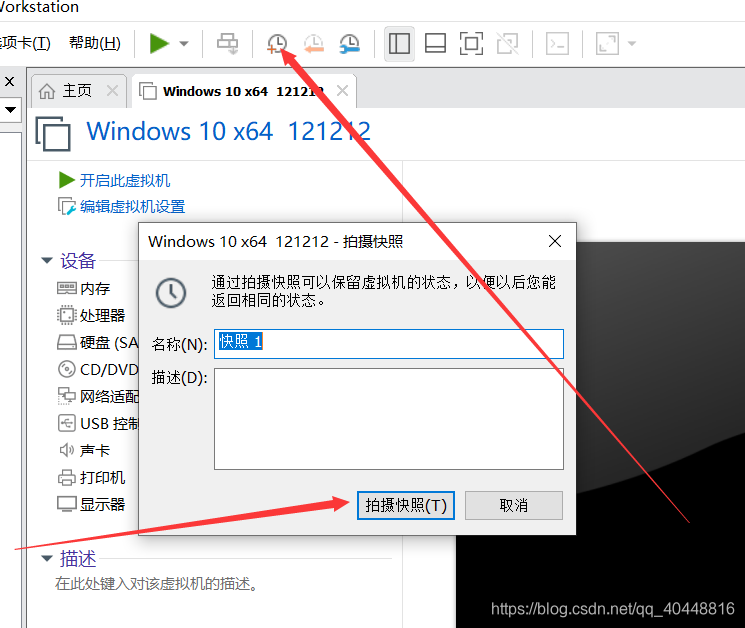Click the green power on play icon
This screenshot has width=745, height=628.
159,43
